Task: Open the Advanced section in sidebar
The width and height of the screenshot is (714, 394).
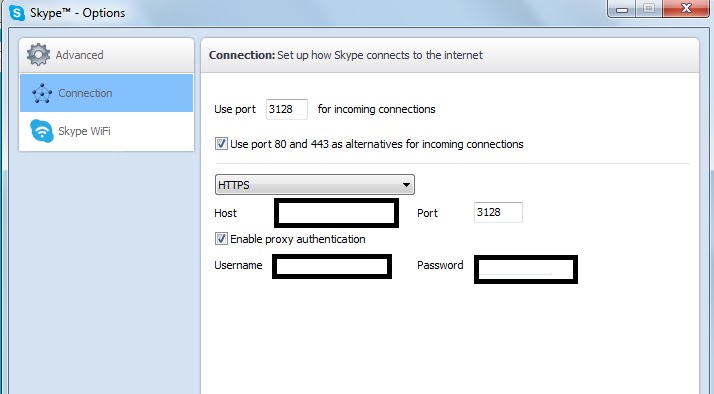Action: (x=107, y=55)
